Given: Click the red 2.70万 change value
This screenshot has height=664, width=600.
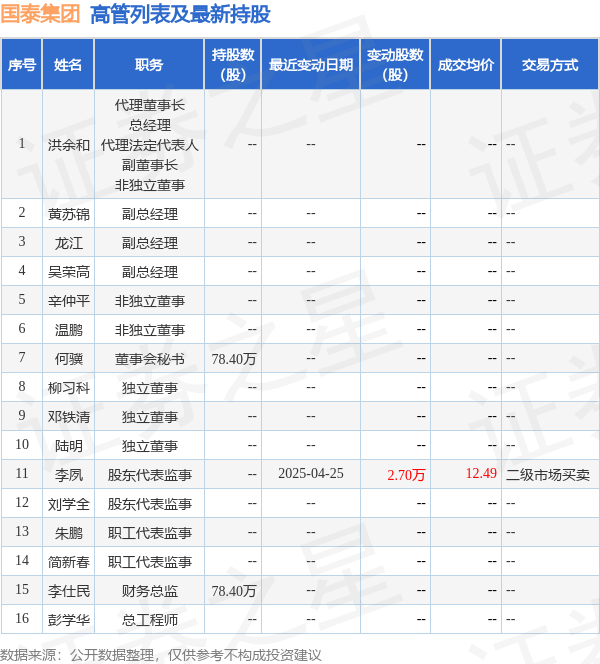Looking at the screenshot, I should click(406, 475).
